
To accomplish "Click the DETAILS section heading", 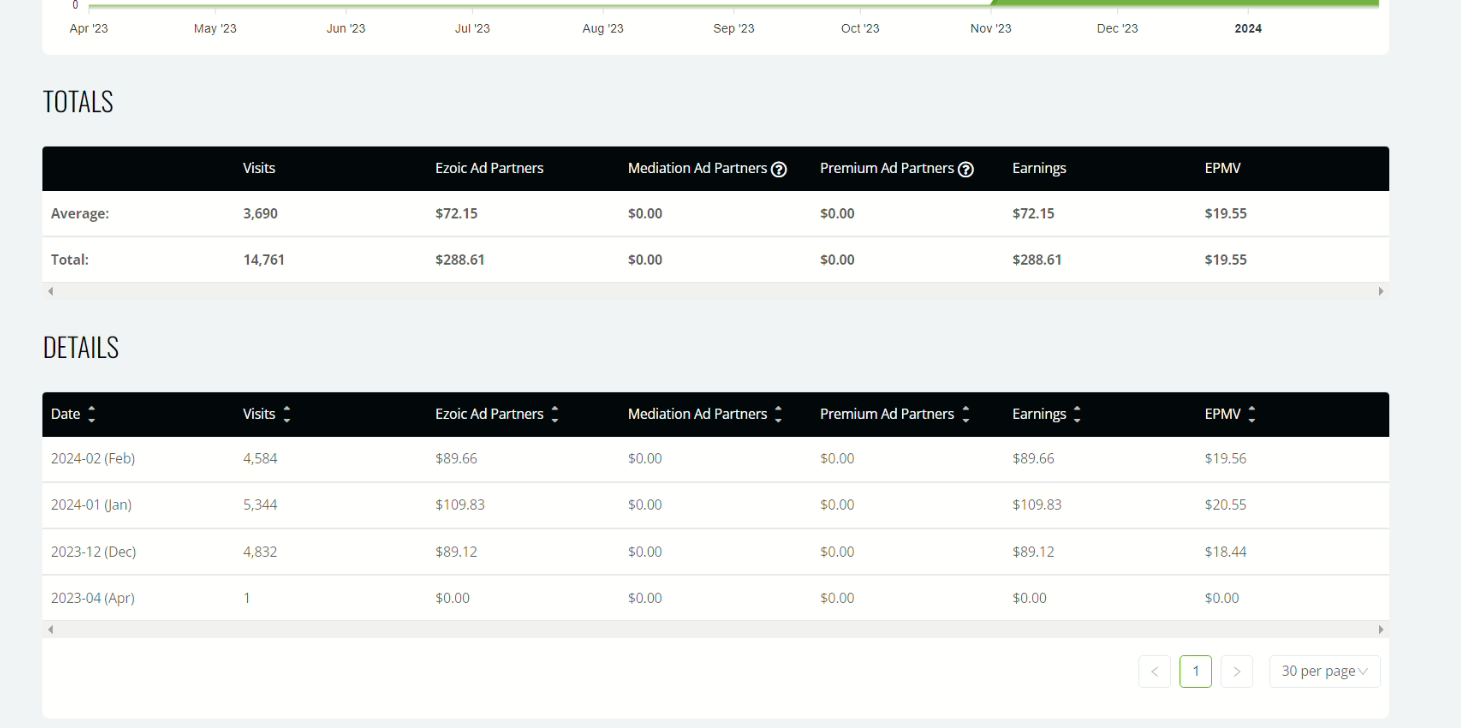I will click(81, 348).
